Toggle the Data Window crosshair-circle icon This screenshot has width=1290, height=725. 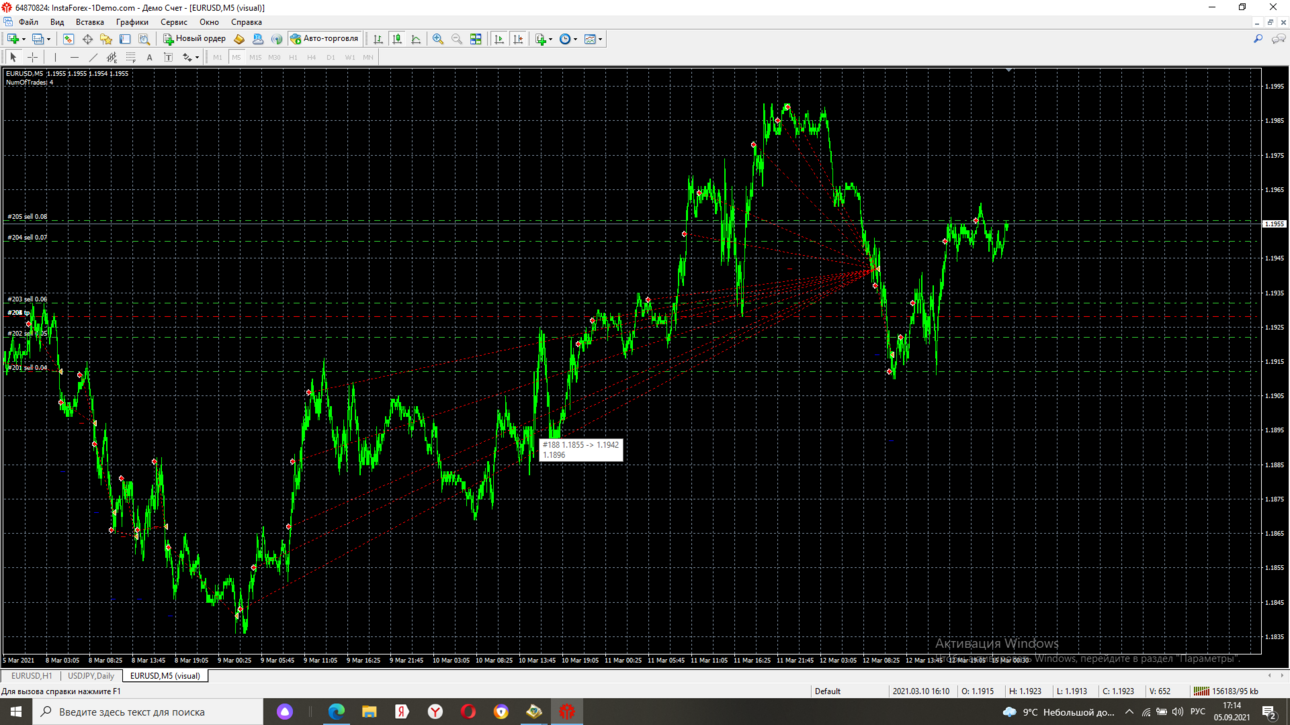coord(87,39)
